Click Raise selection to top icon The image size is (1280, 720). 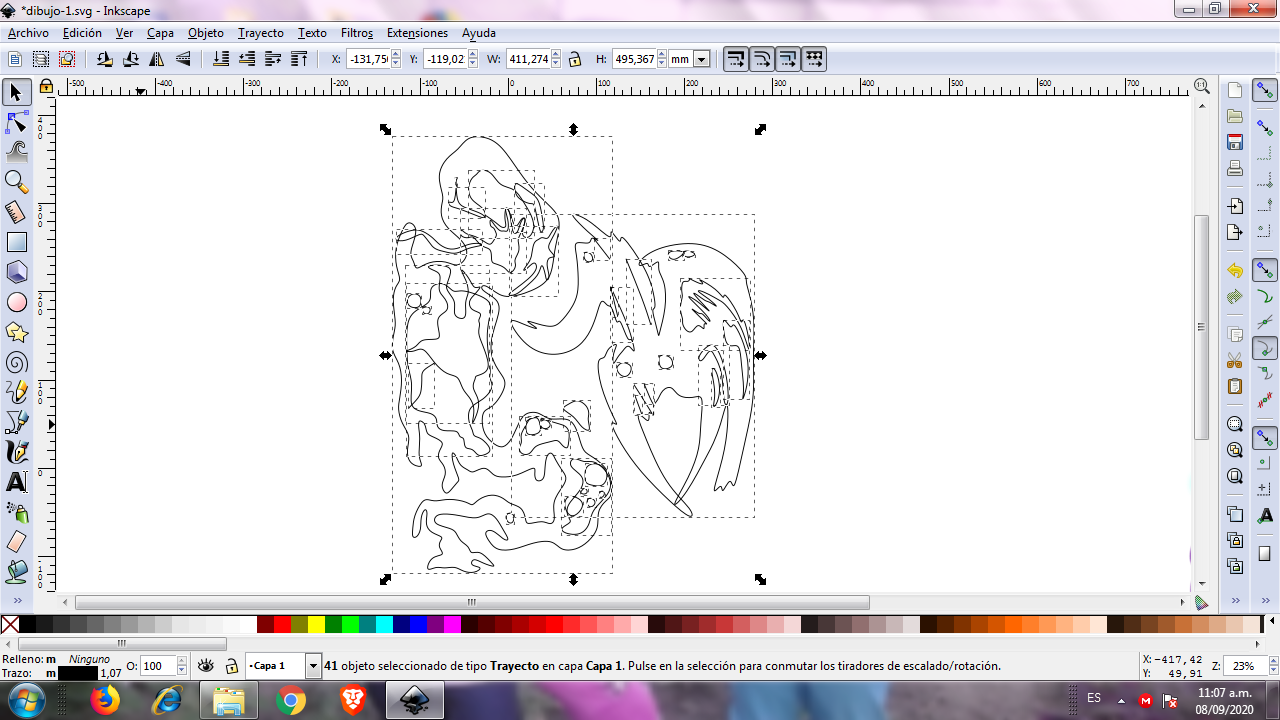pyautogui.click(x=299, y=59)
